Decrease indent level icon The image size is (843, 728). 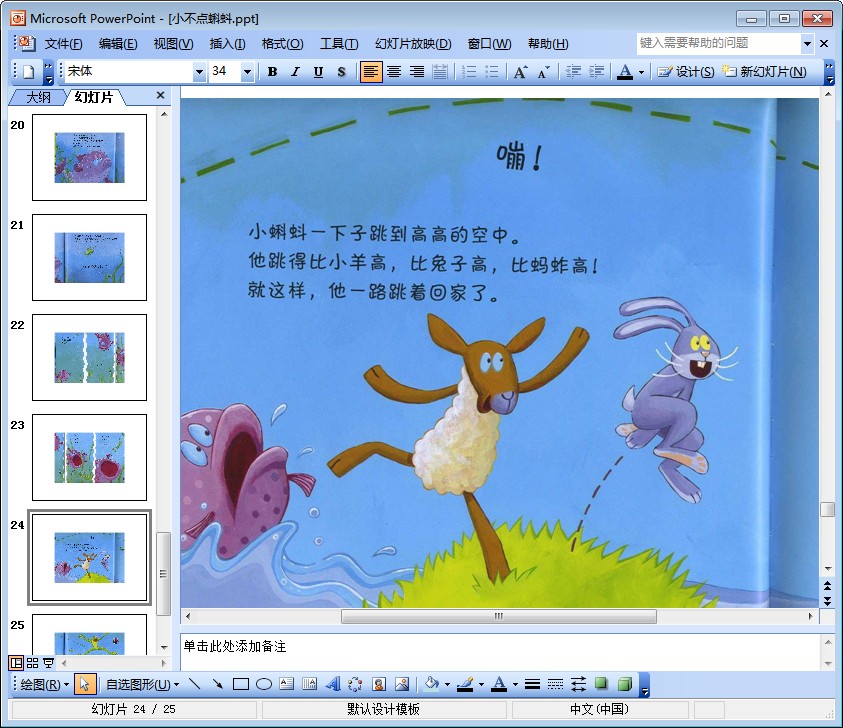574,72
